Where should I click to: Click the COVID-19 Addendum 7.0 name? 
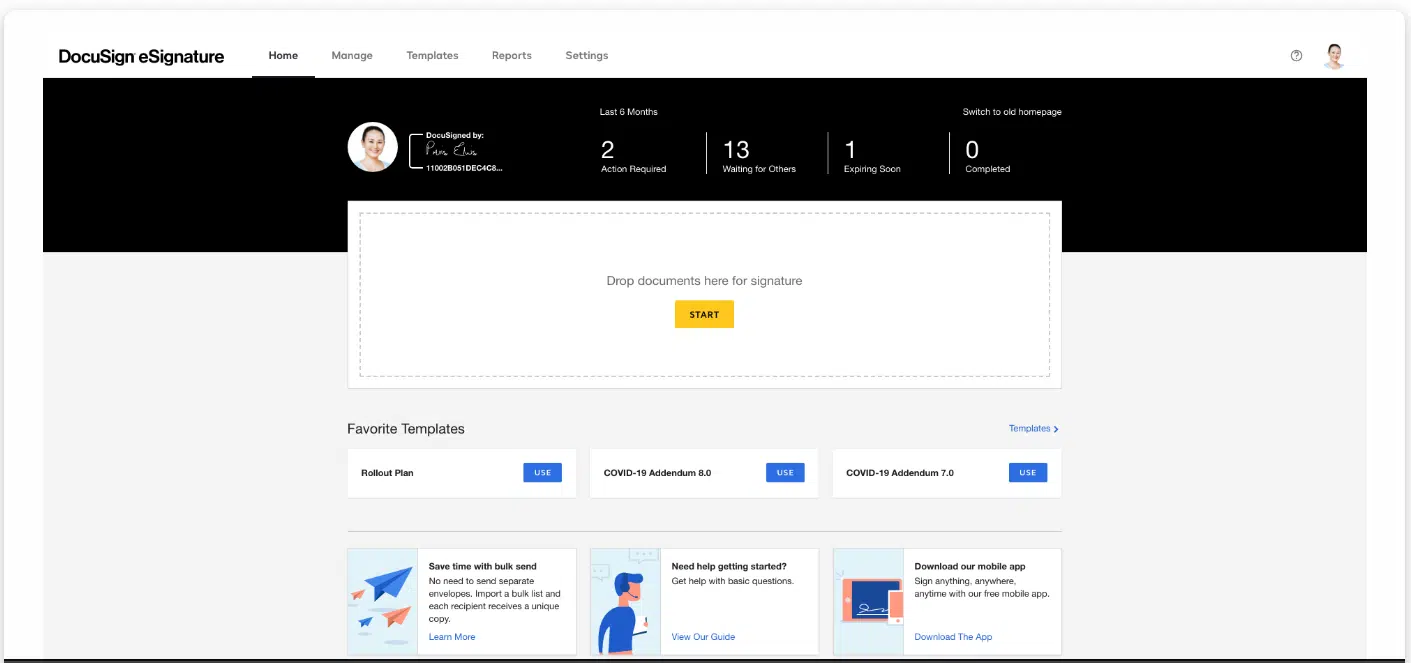[x=900, y=473]
